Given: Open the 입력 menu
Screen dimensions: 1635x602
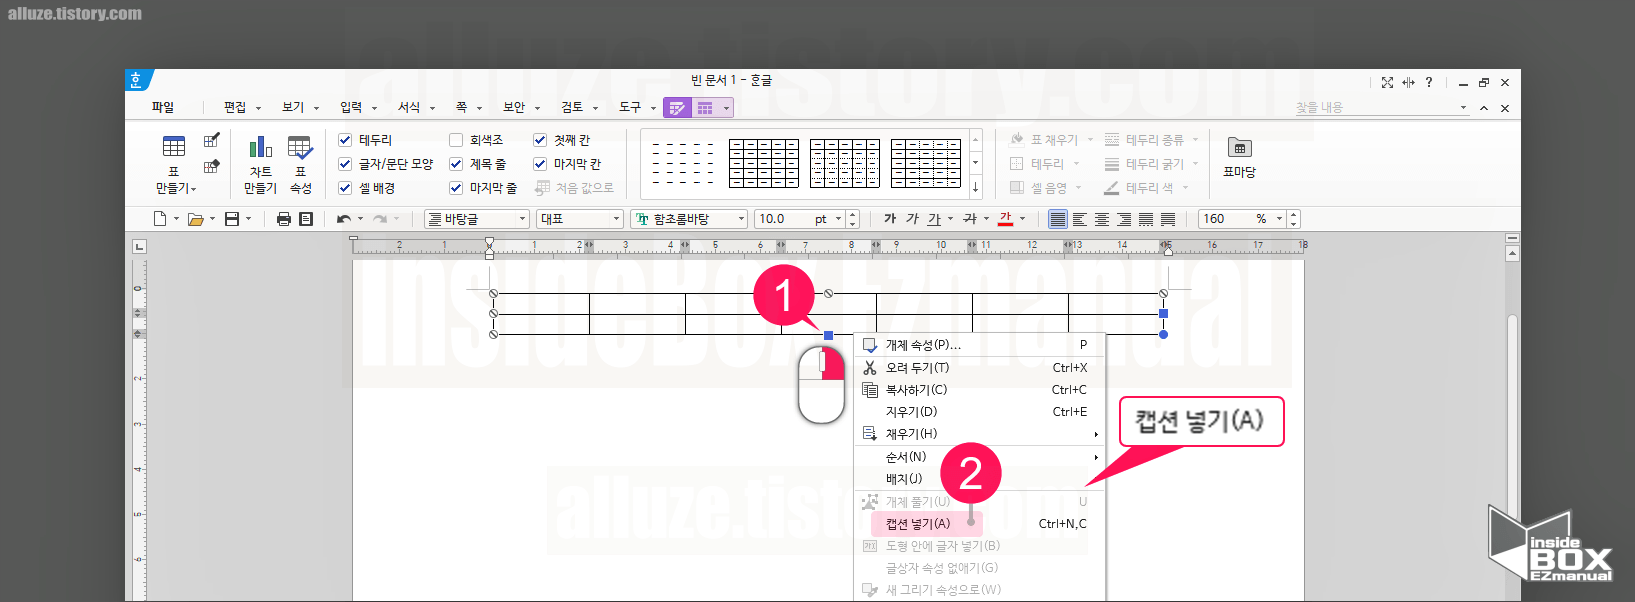Looking at the screenshot, I should 356,108.
